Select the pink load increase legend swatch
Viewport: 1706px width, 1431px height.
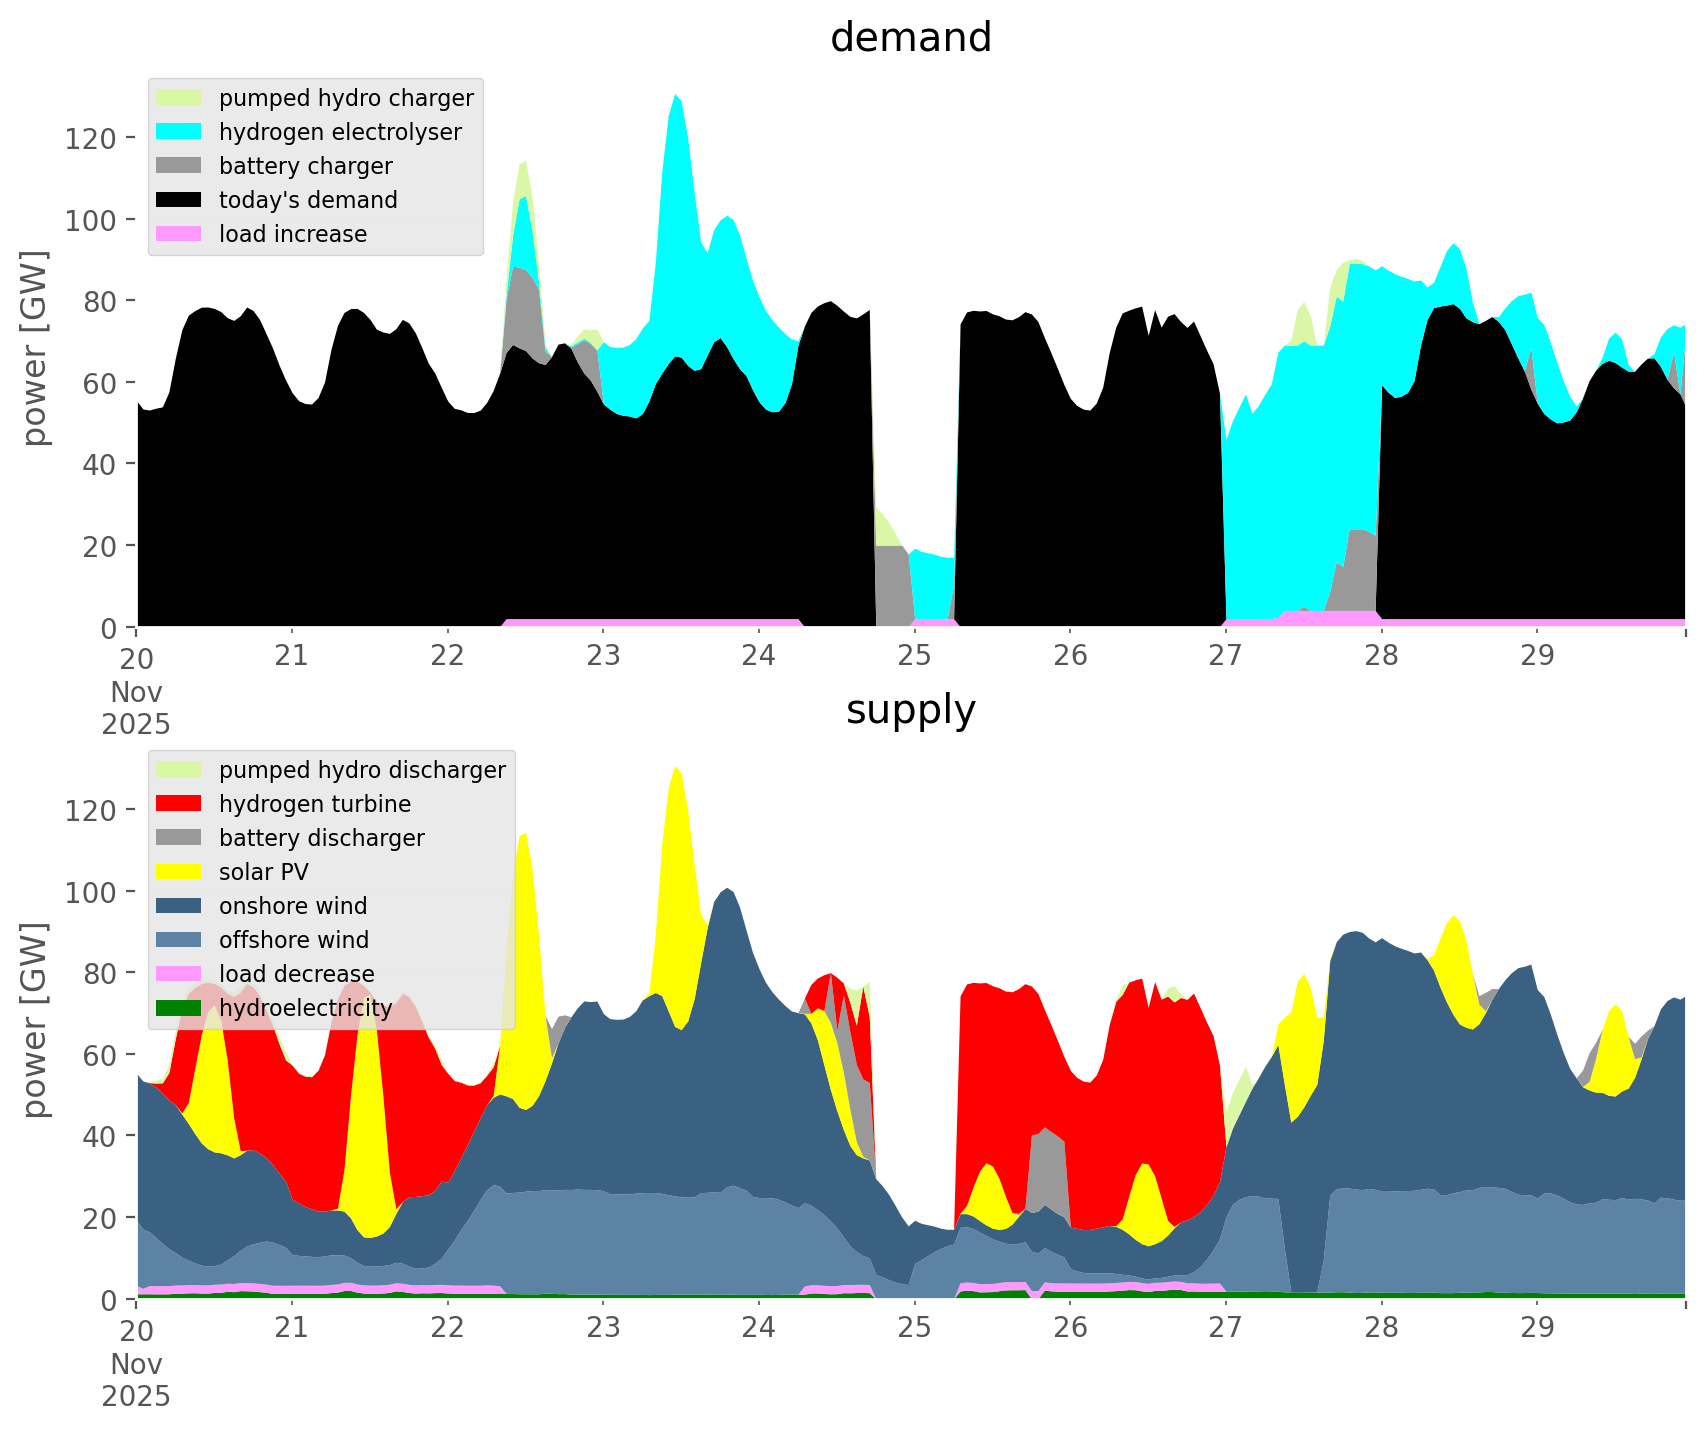pyautogui.click(x=179, y=234)
